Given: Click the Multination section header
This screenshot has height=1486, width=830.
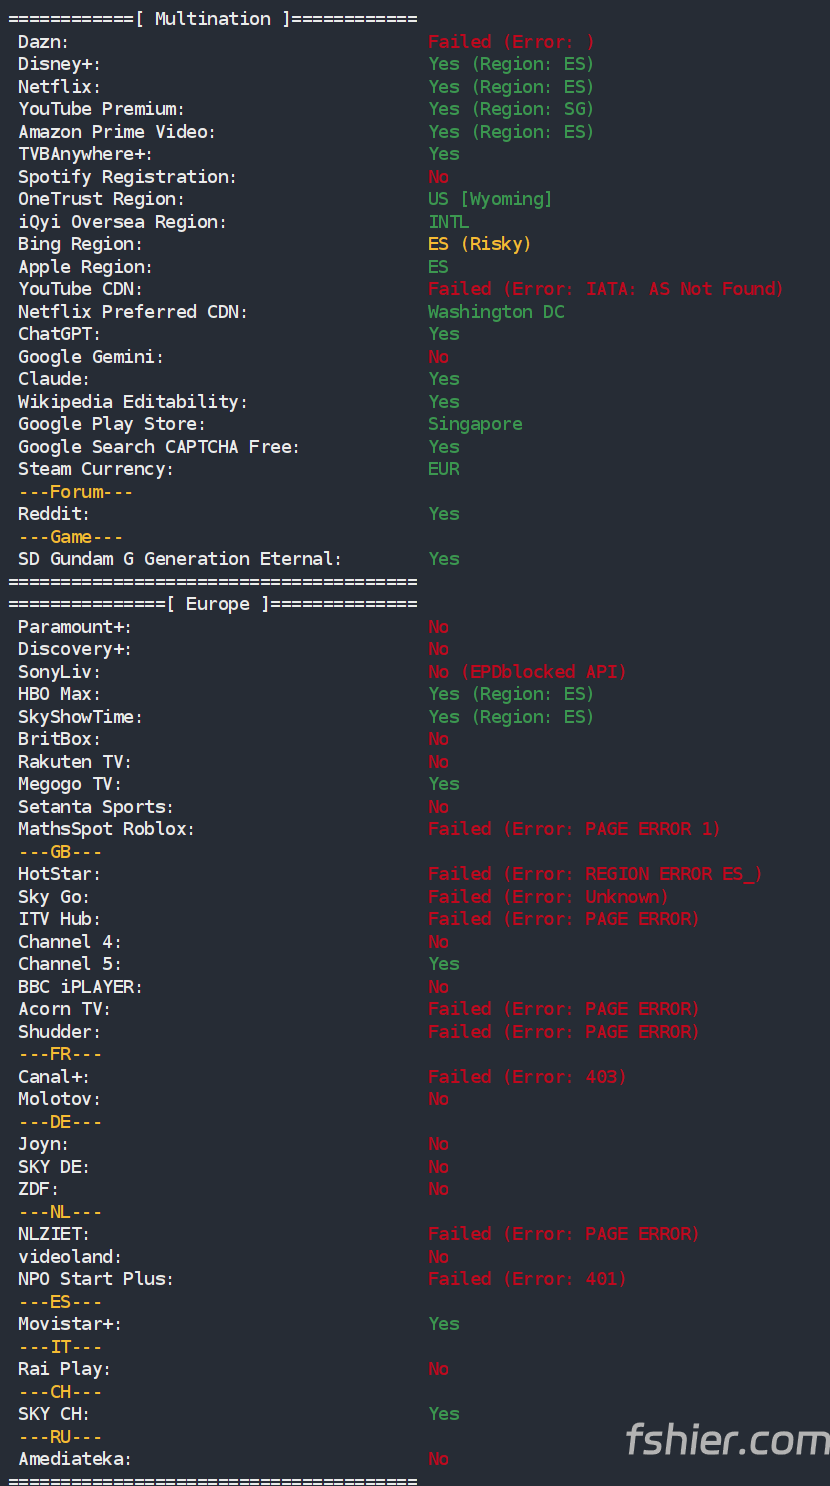Looking at the screenshot, I should point(213,19).
